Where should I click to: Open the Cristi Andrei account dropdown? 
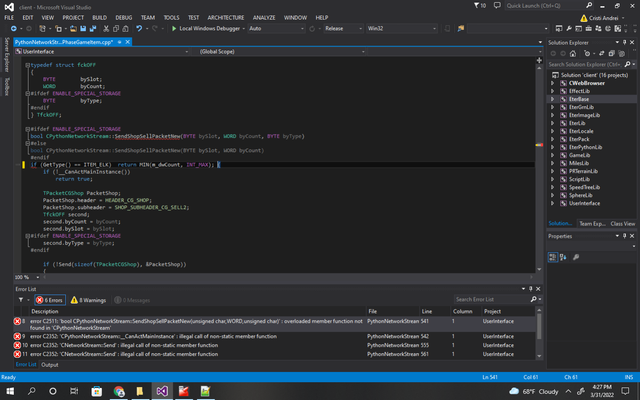(603, 18)
